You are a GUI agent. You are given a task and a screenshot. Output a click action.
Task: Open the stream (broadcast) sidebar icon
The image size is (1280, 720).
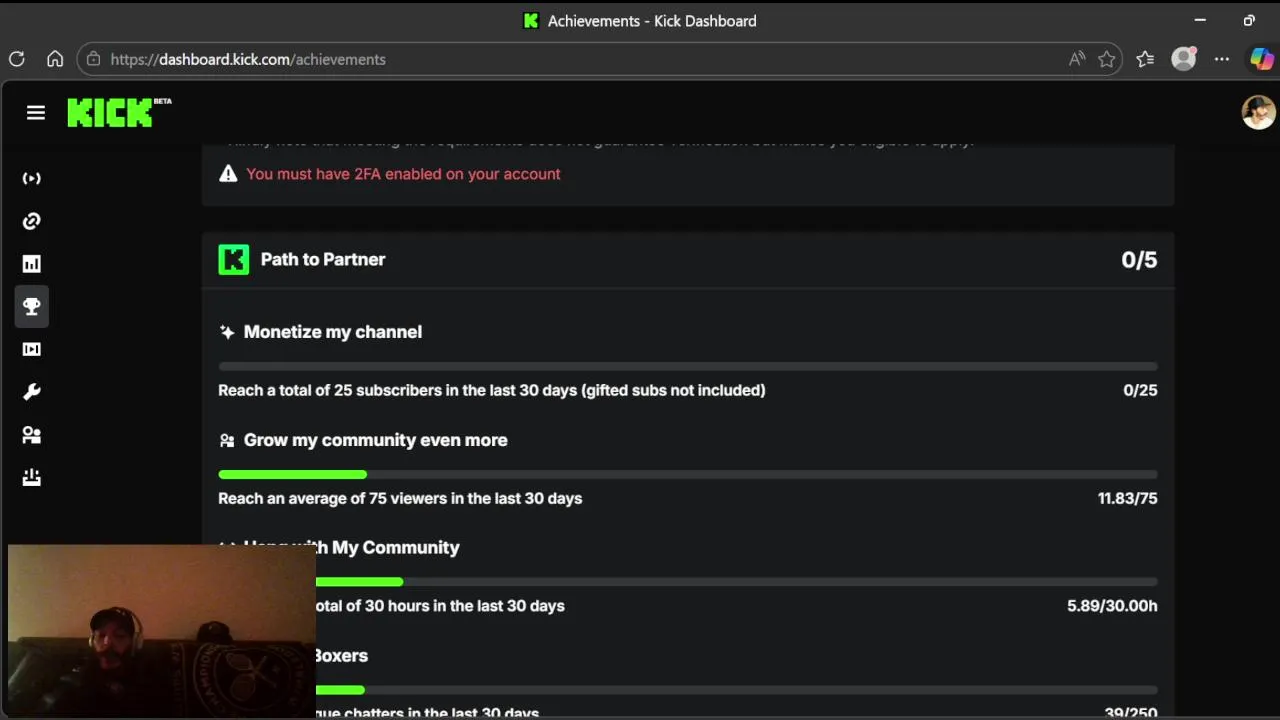32,178
